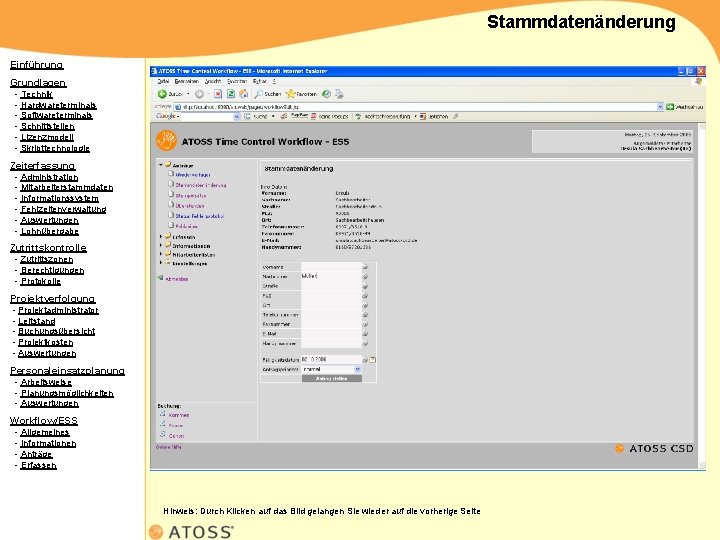
Task: Click the Online Hilfe link
Action: pyautogui.click(x=169, y=447)
